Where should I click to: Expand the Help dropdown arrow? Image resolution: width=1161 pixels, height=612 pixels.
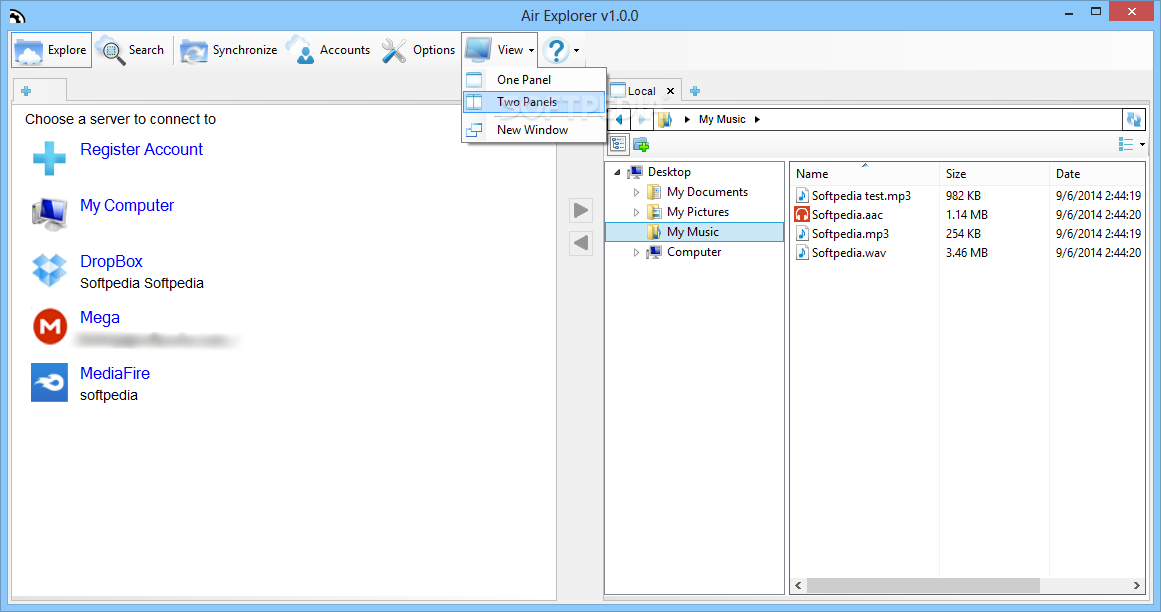tap(577, 50)
